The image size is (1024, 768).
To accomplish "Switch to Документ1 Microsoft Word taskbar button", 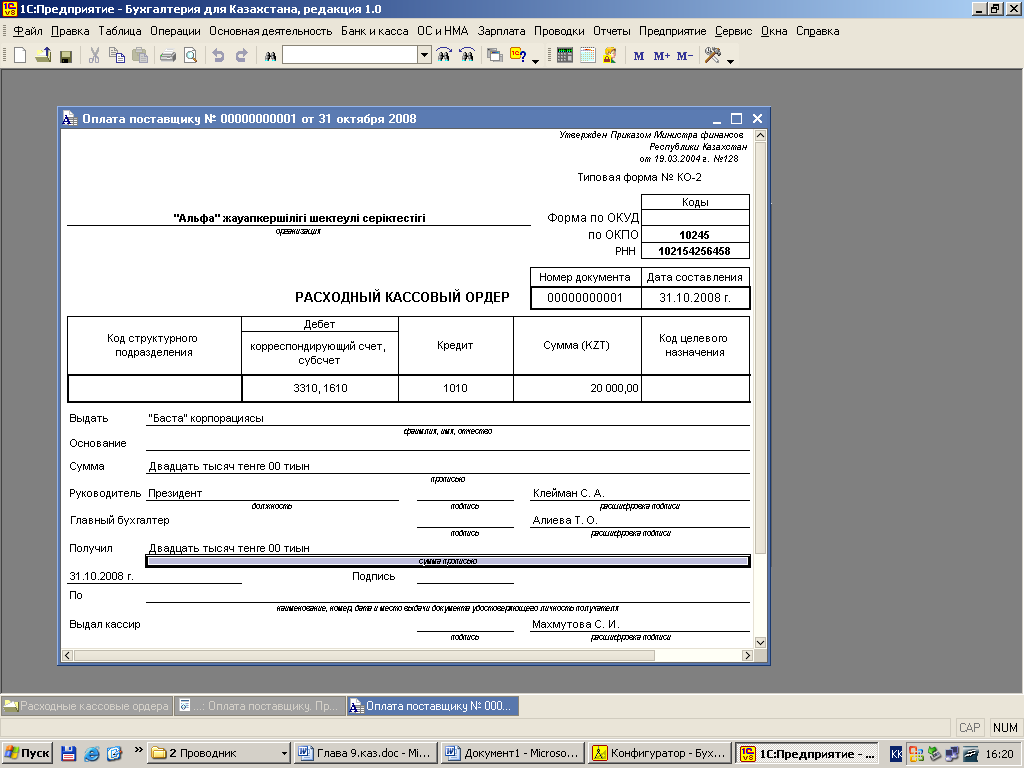I will pyautogui.click(x=512, y=753).
